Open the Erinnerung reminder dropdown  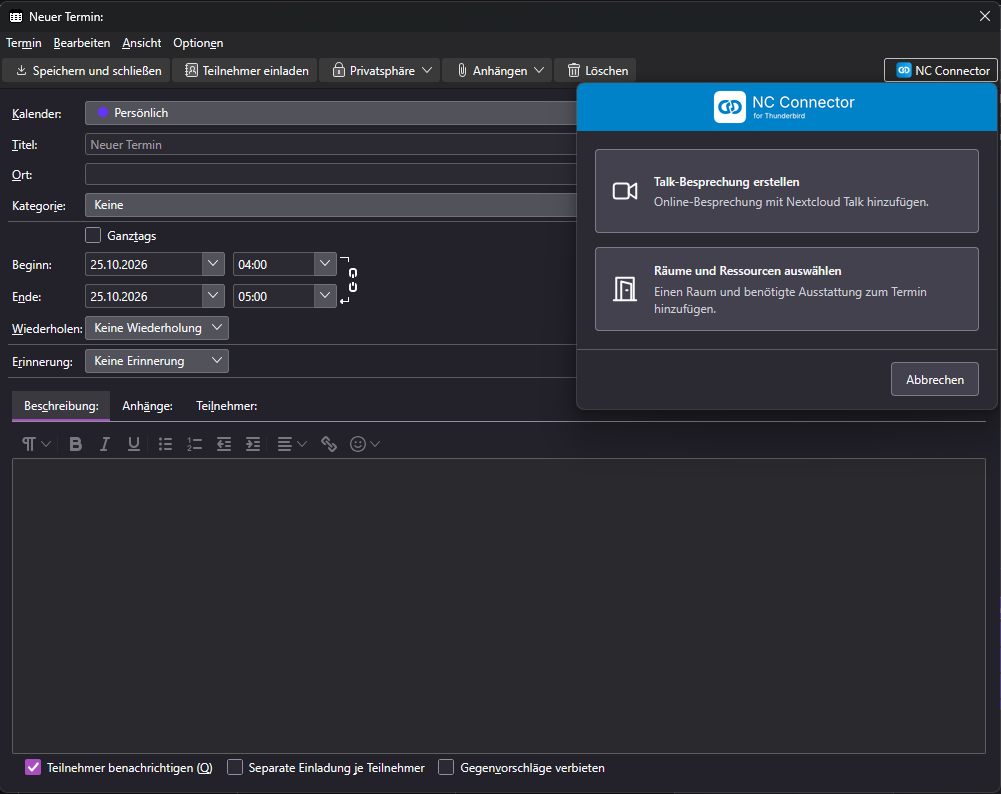(156, 361)
